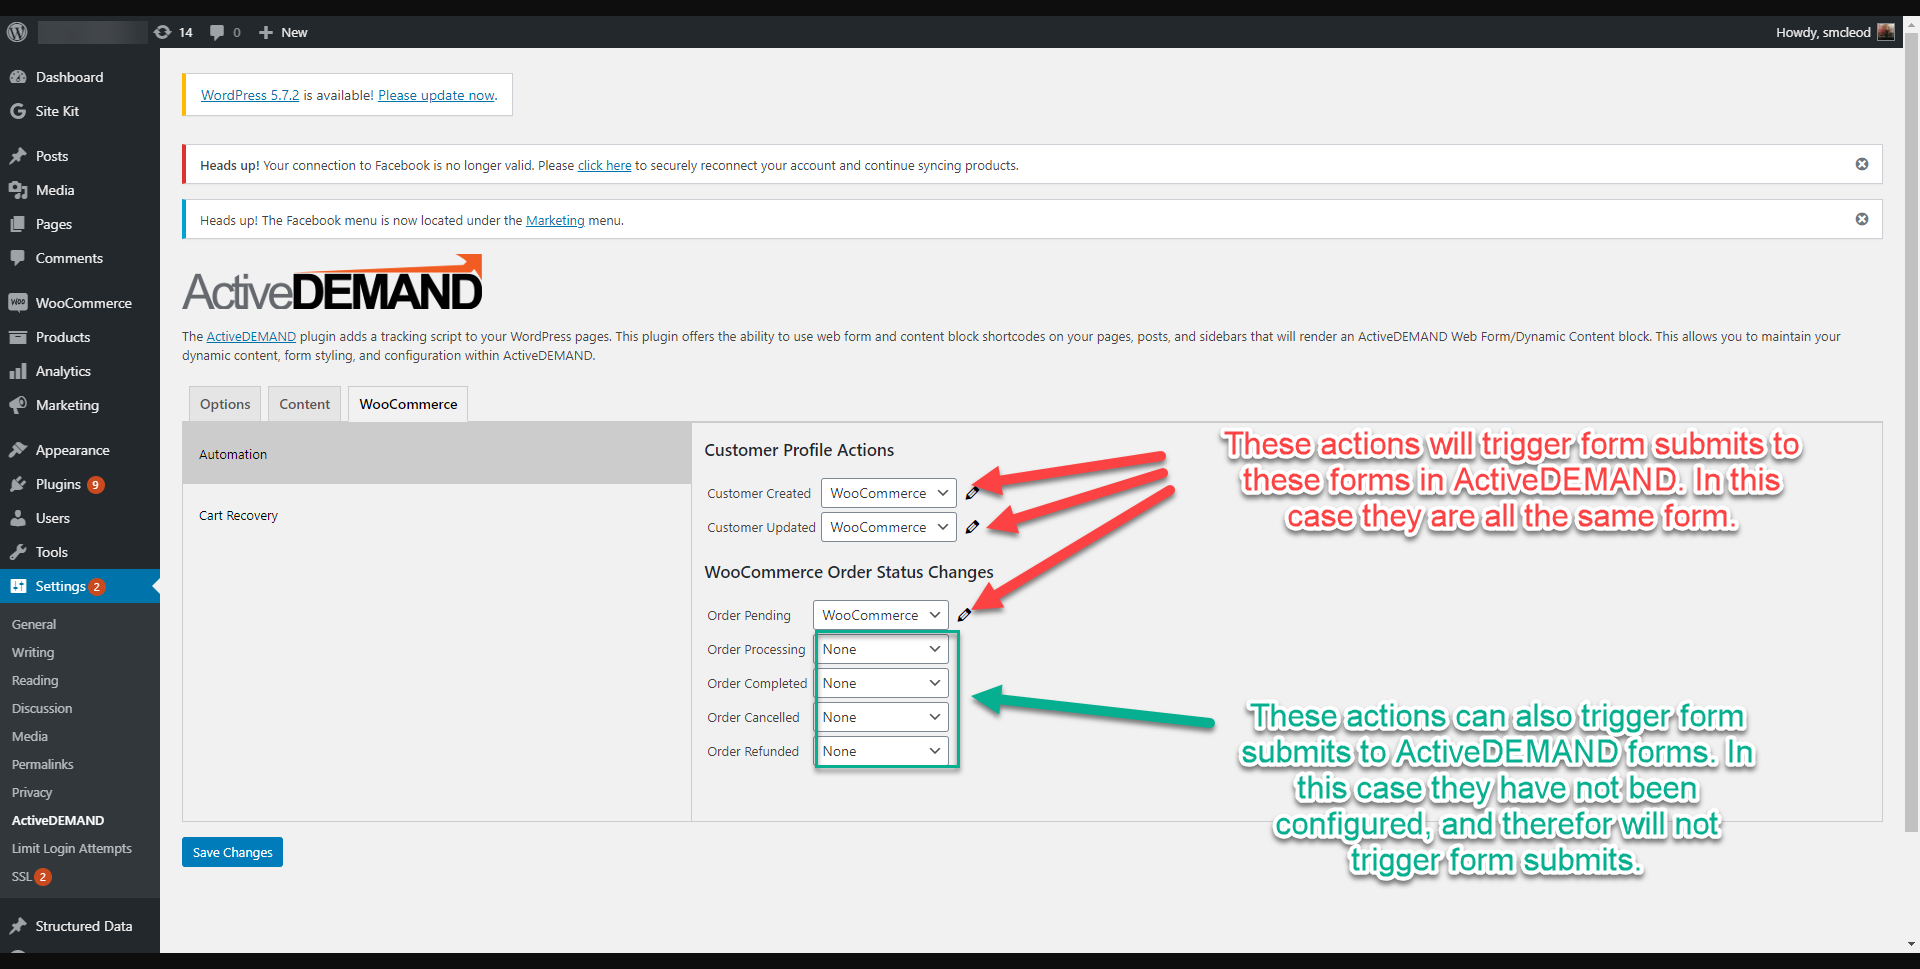The width and height of the screenshot is (1920, 969).
Task: Switch to the Options tab
Action: pos(225,404)
